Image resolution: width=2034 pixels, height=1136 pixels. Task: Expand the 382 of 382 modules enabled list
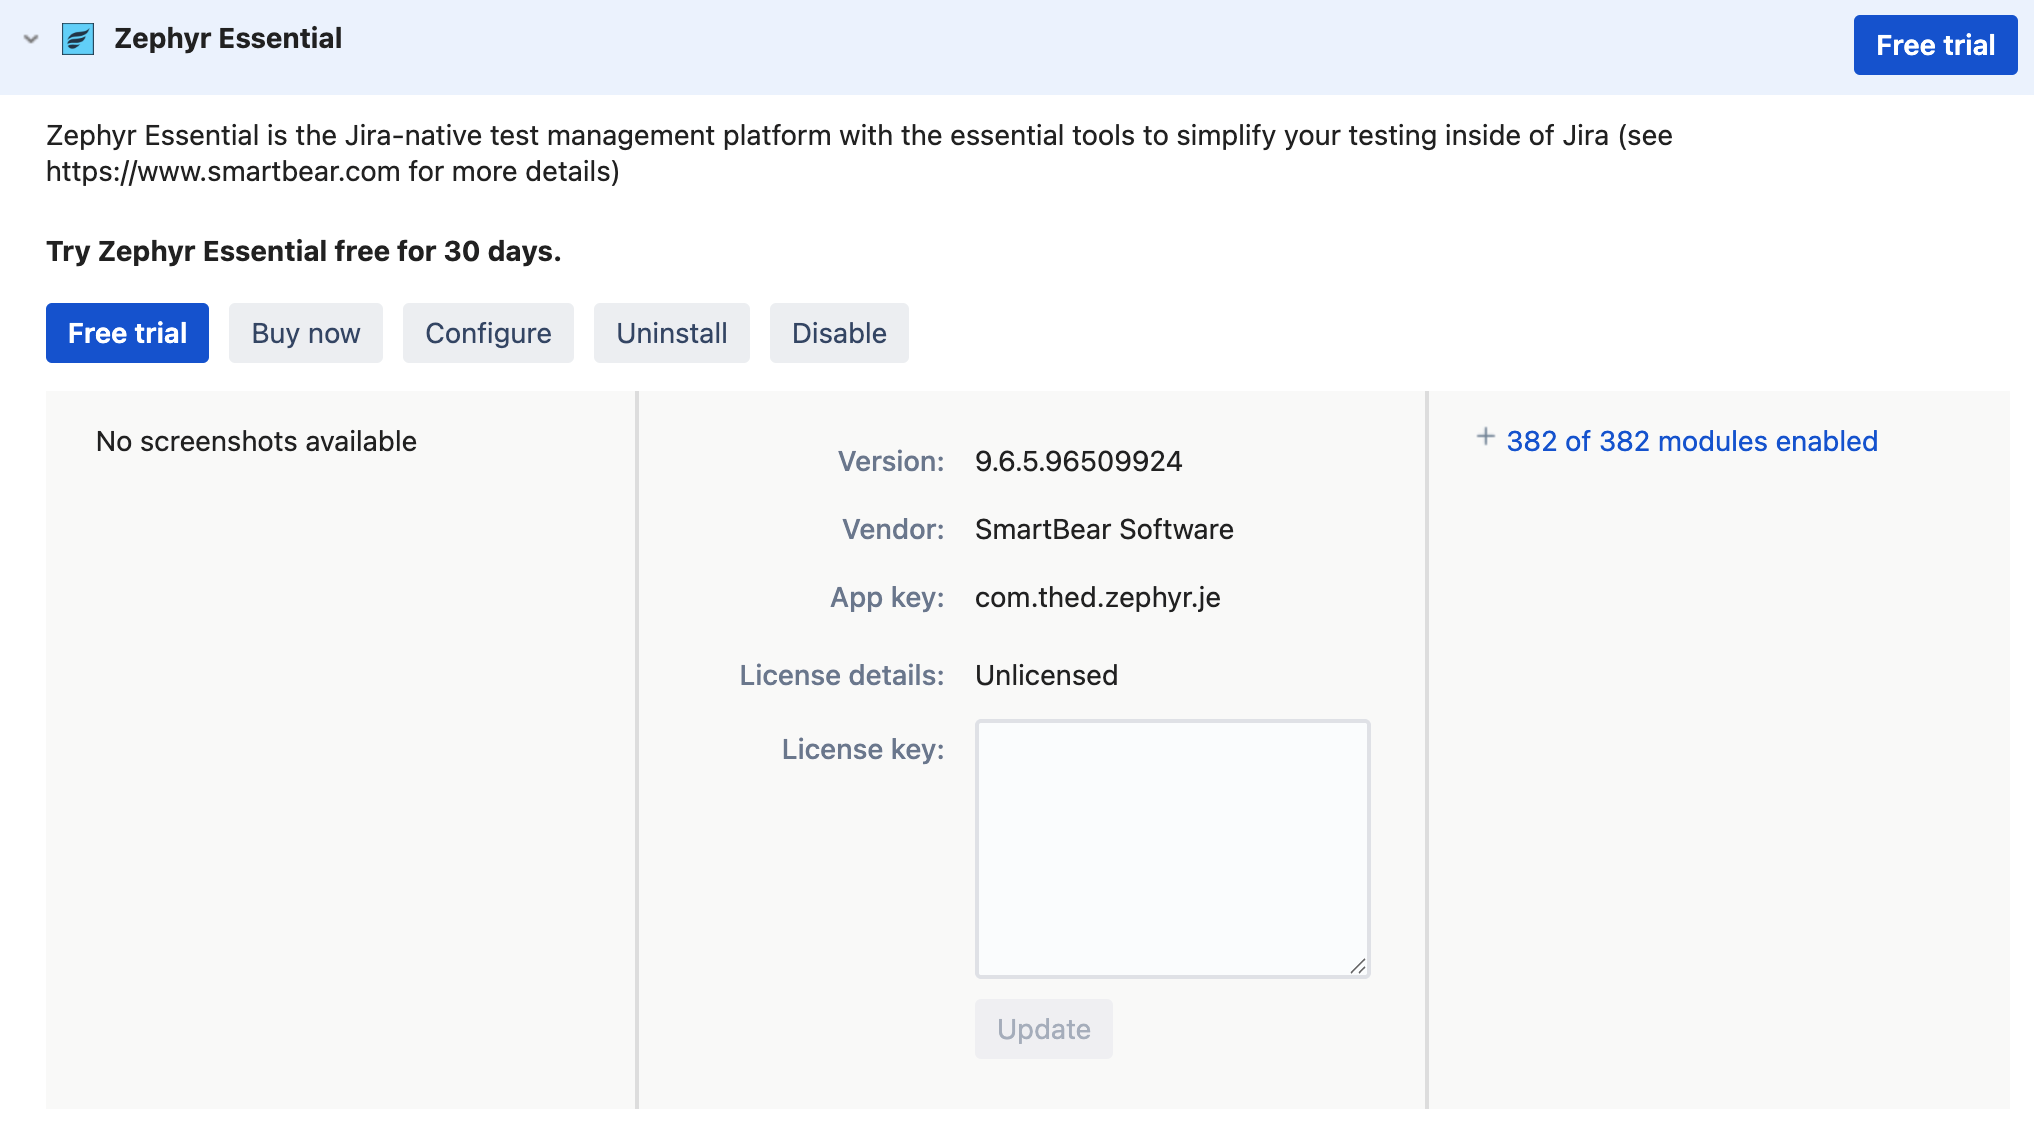(x=1692, y=441)
